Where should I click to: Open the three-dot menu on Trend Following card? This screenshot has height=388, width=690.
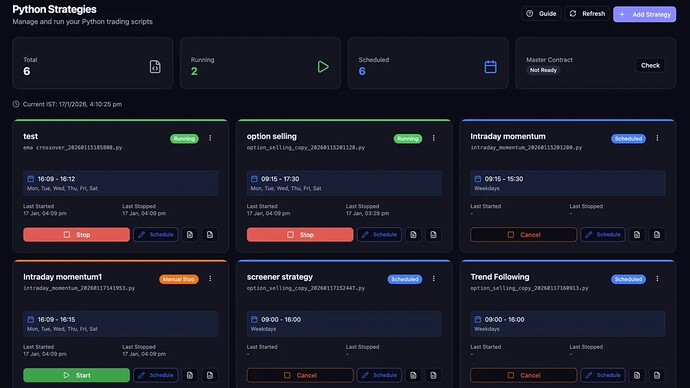pyautogui.click(x=657, y=278)
